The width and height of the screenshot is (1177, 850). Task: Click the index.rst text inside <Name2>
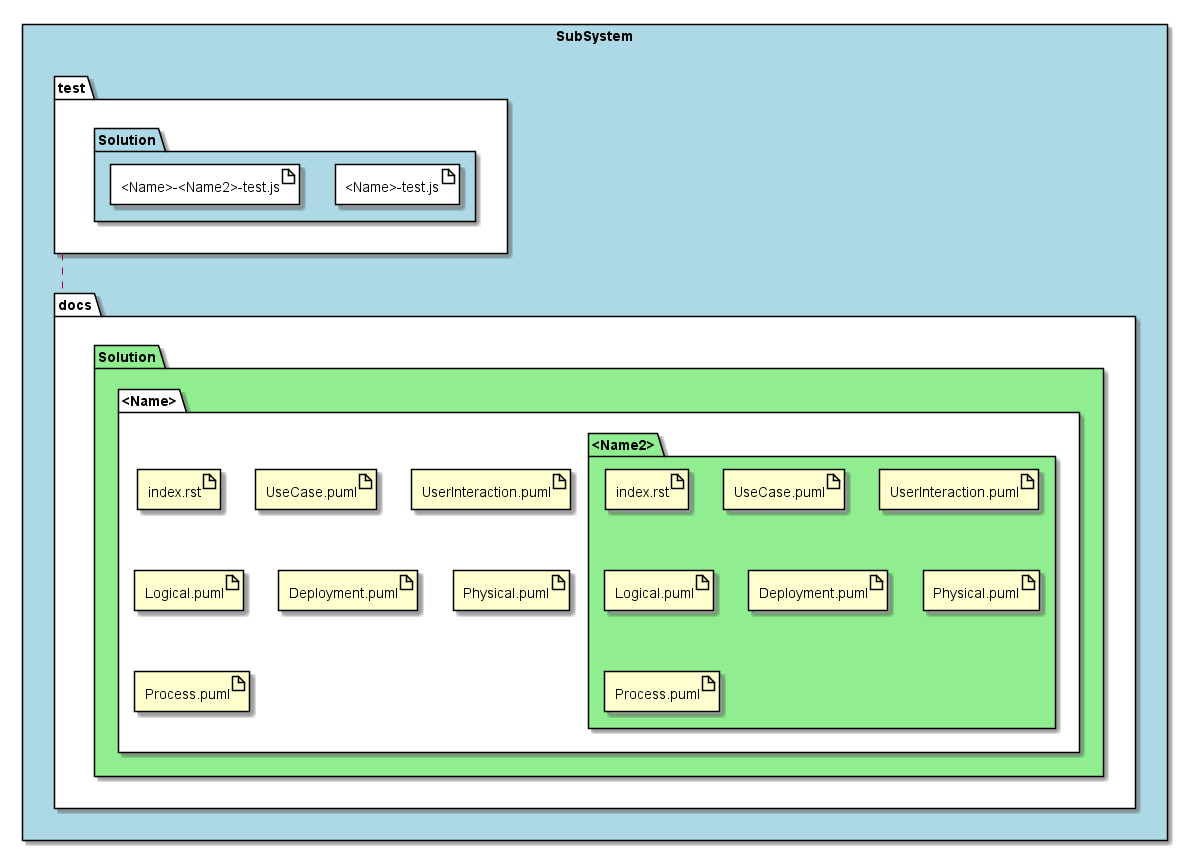[x=642, y=493]
